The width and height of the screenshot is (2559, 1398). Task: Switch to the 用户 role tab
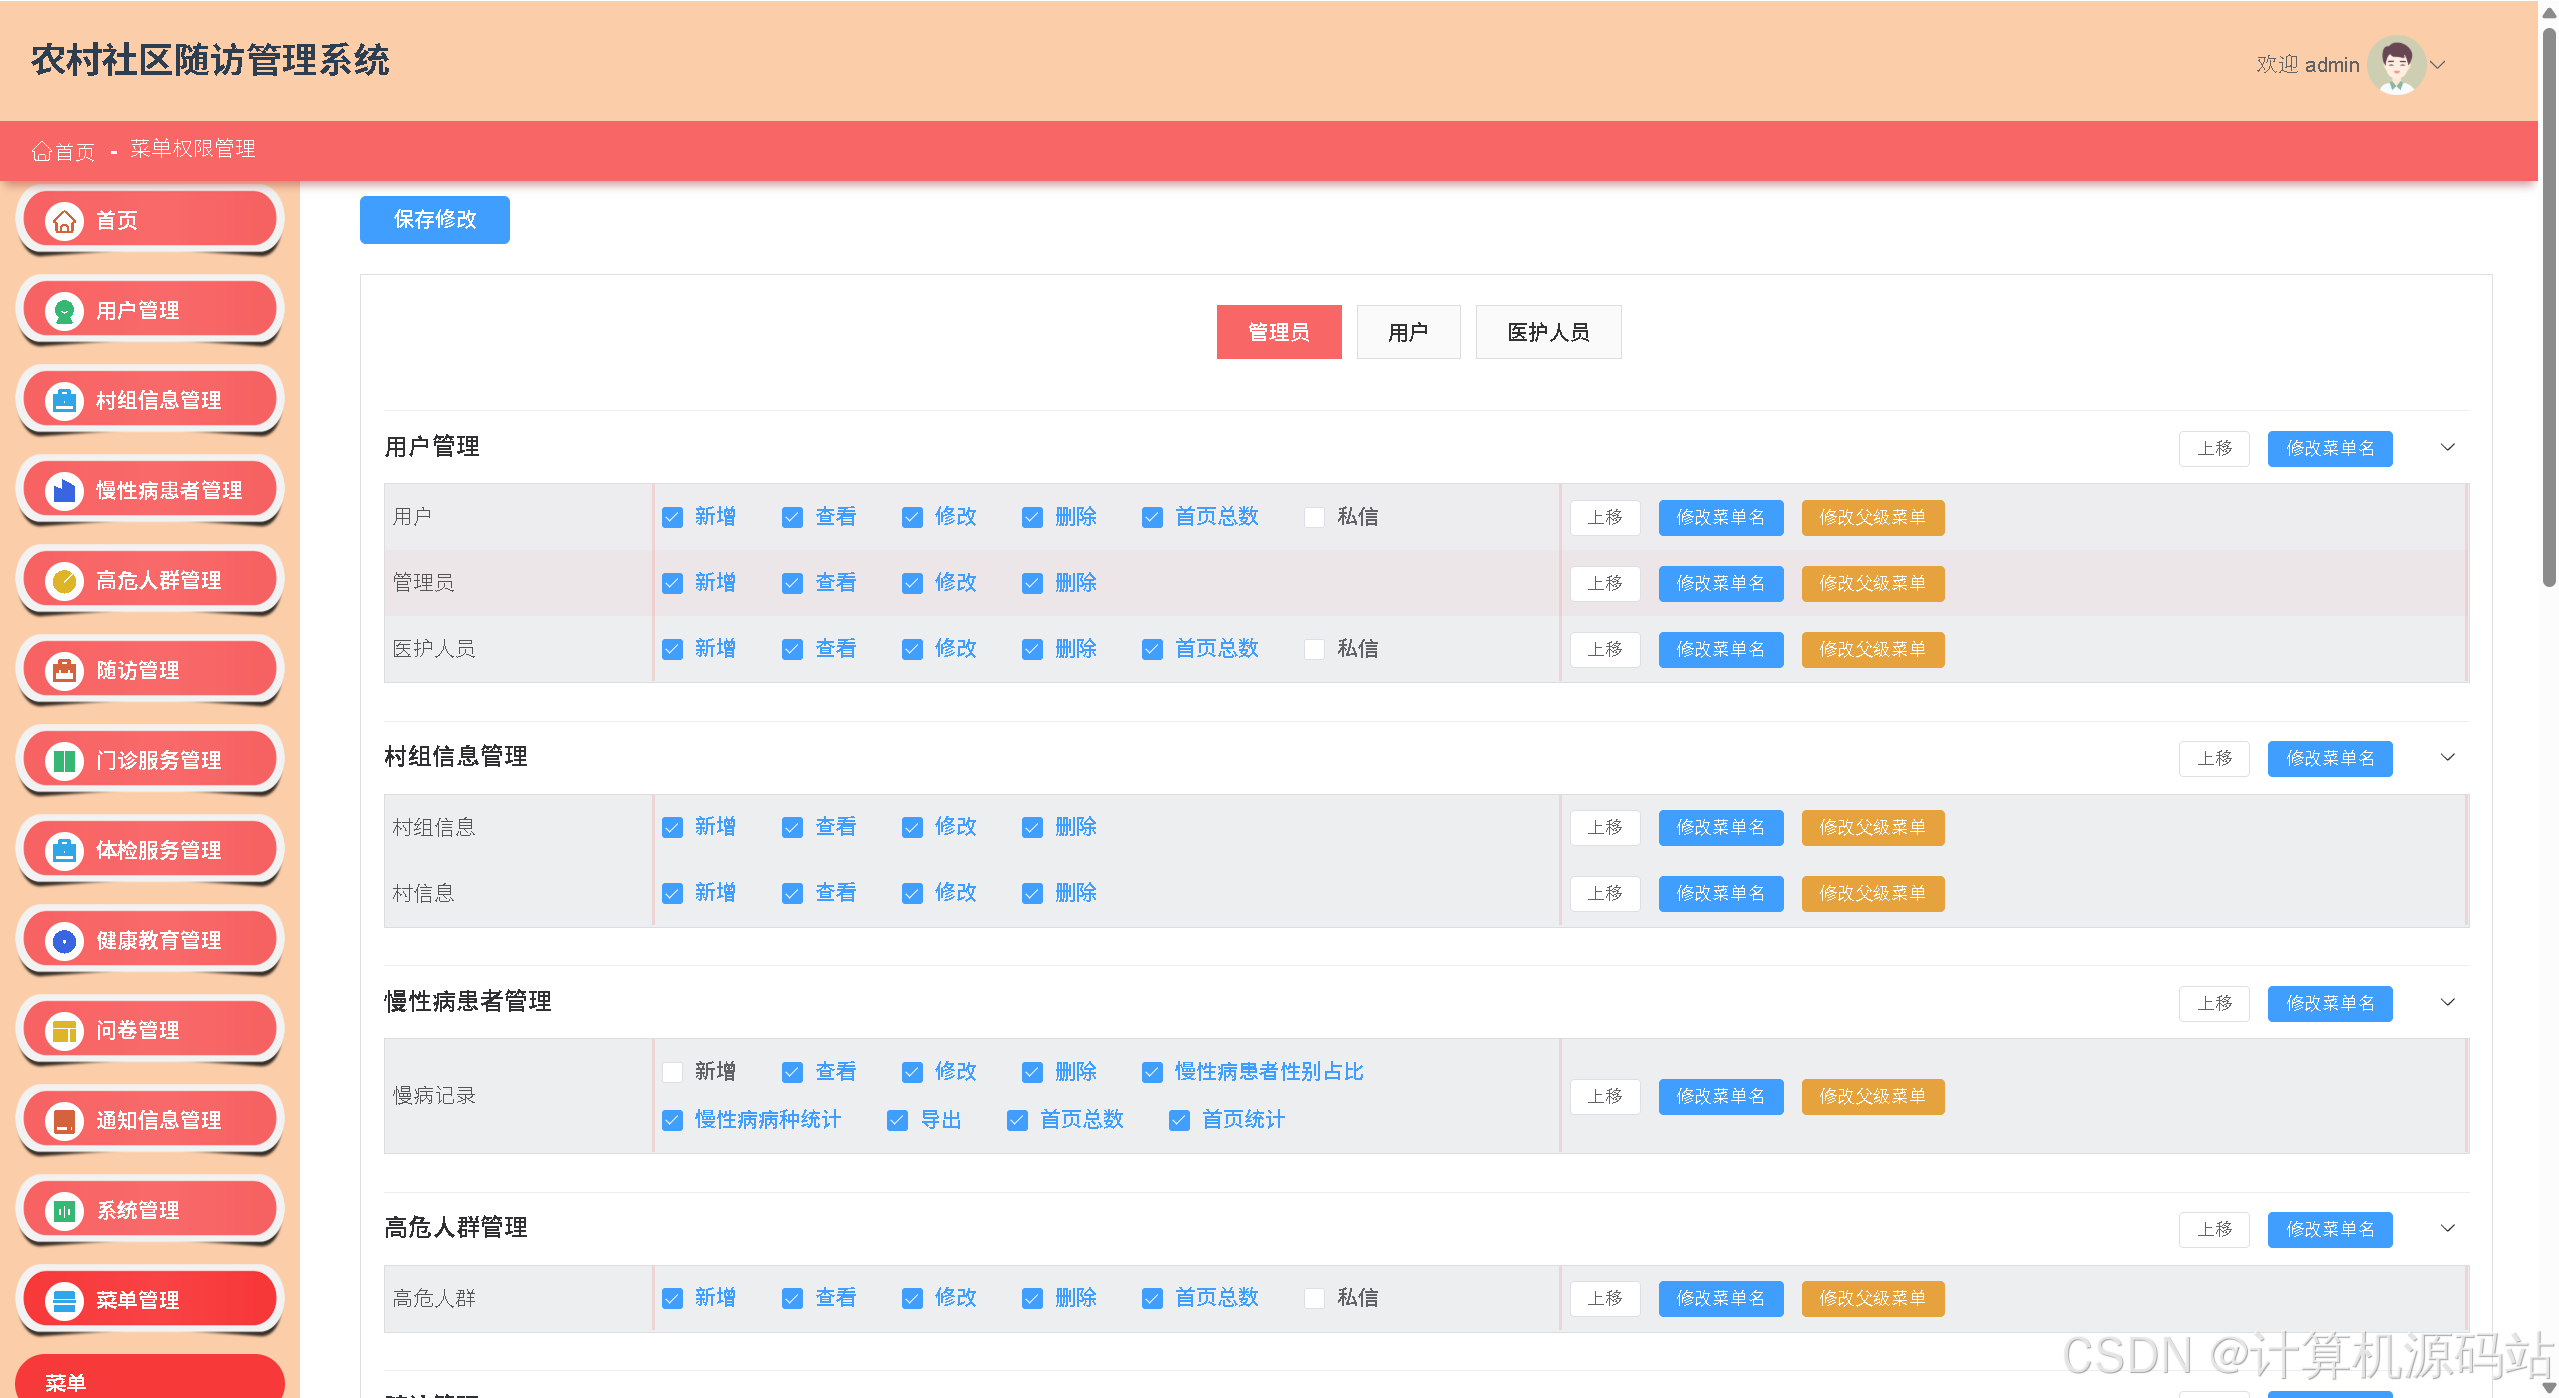[x=1408, y=332]
